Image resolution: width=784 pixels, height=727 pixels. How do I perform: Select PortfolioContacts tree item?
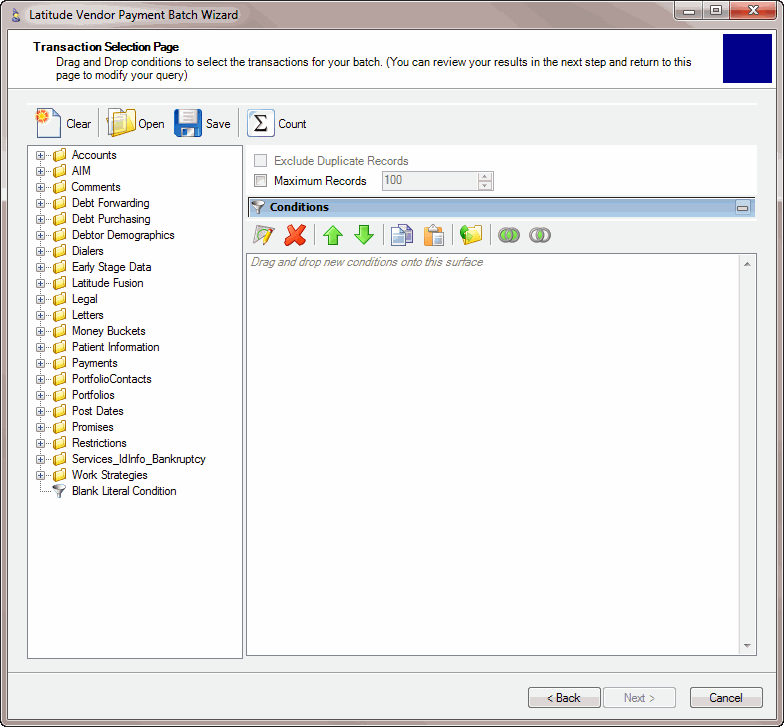[112, 379]
